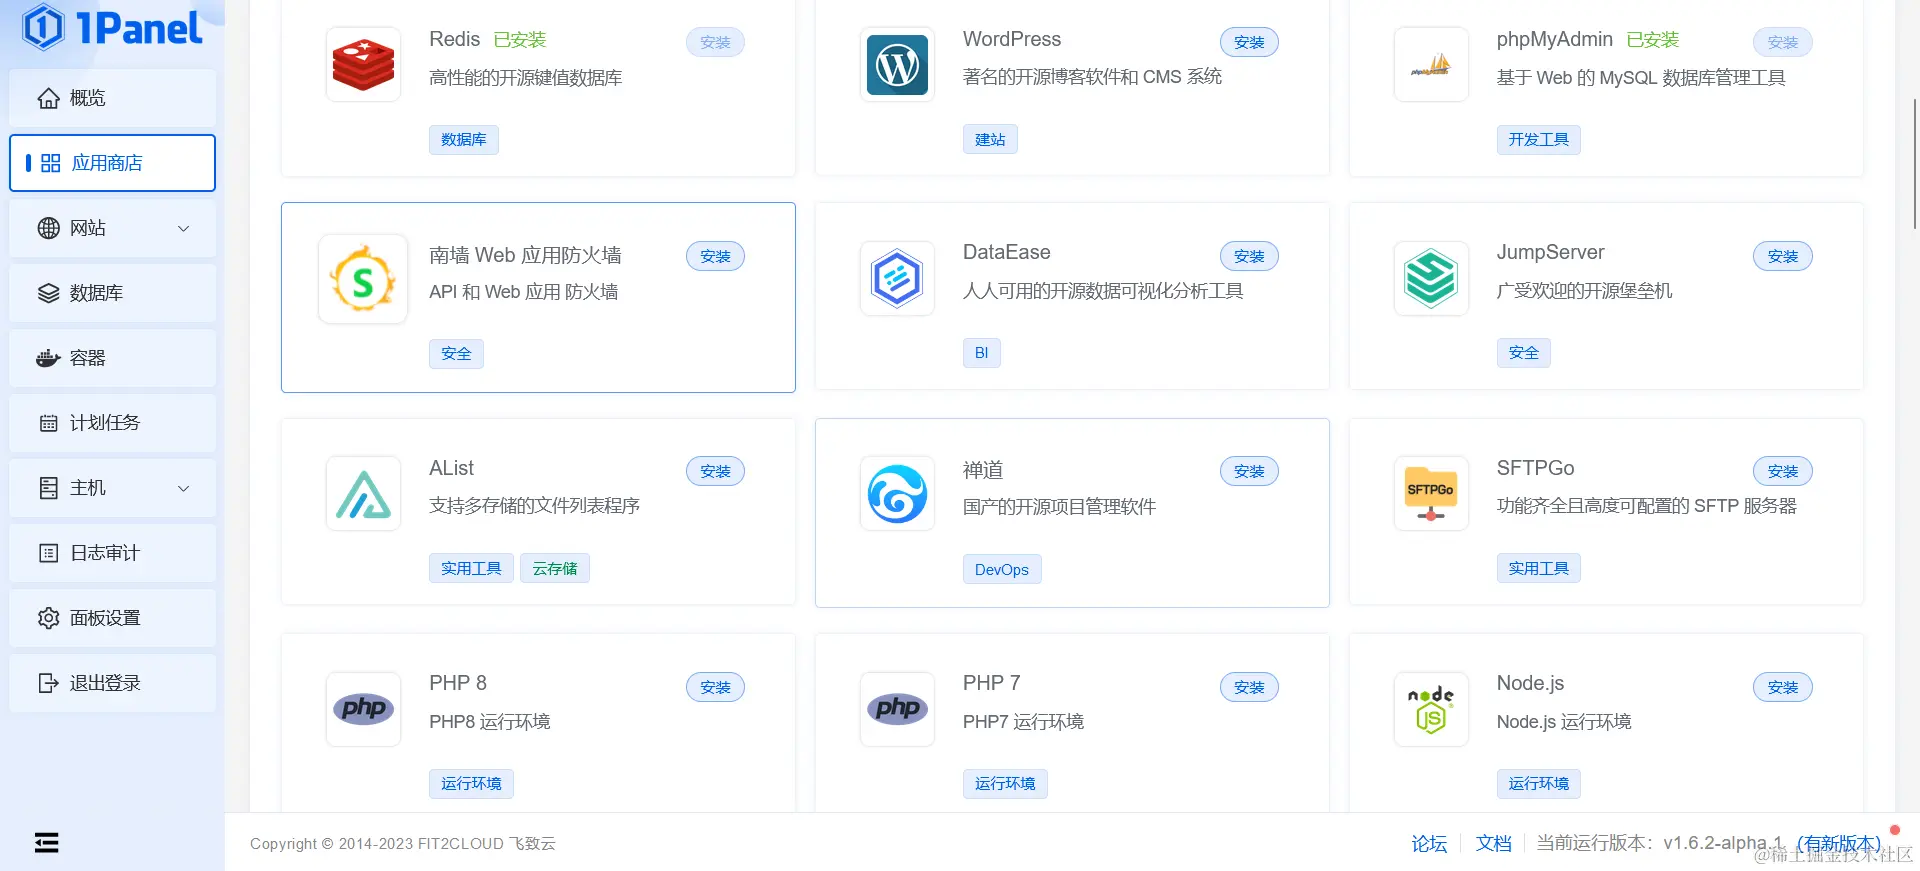Collapse the sidebar with the bottom menu icon
Screen dimensions: 1920x871
click(46, 843)
